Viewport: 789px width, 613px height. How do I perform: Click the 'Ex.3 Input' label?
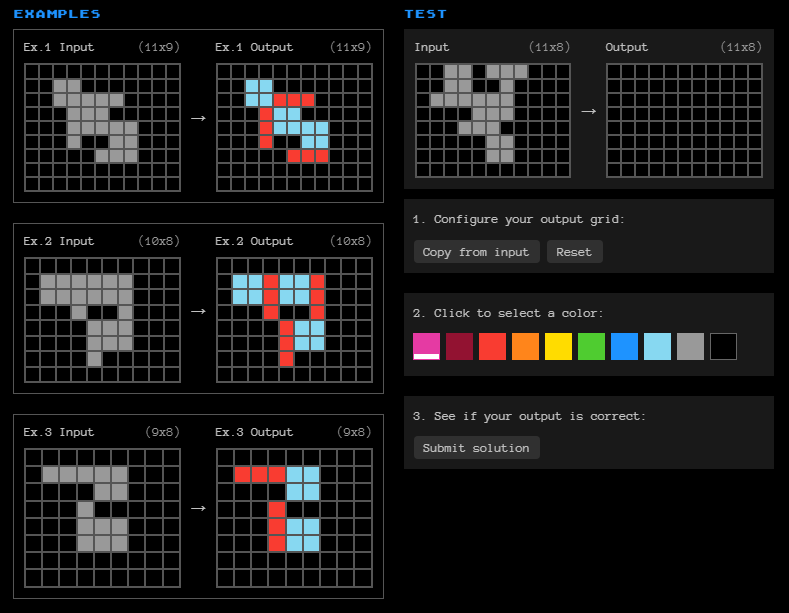(58, 432)
